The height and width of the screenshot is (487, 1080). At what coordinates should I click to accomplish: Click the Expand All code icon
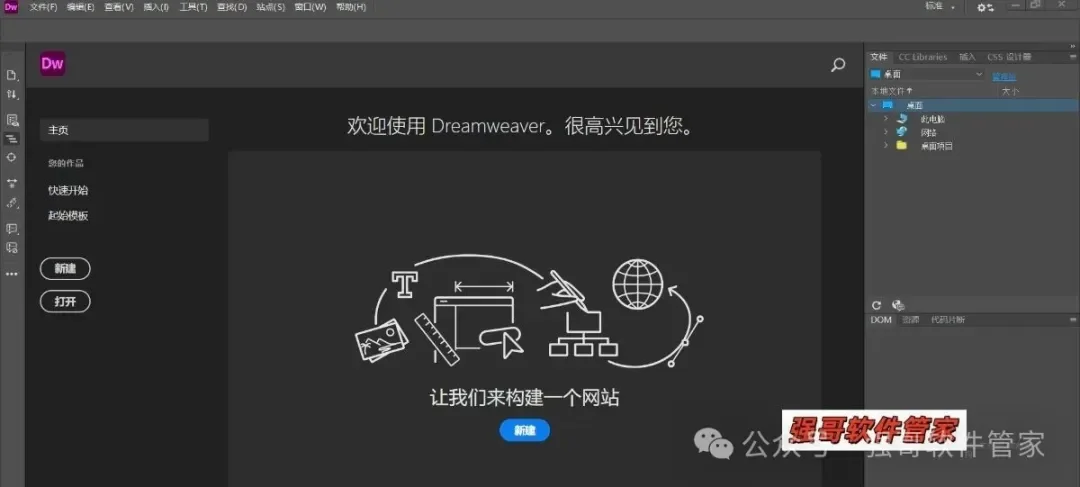[12, 183]
